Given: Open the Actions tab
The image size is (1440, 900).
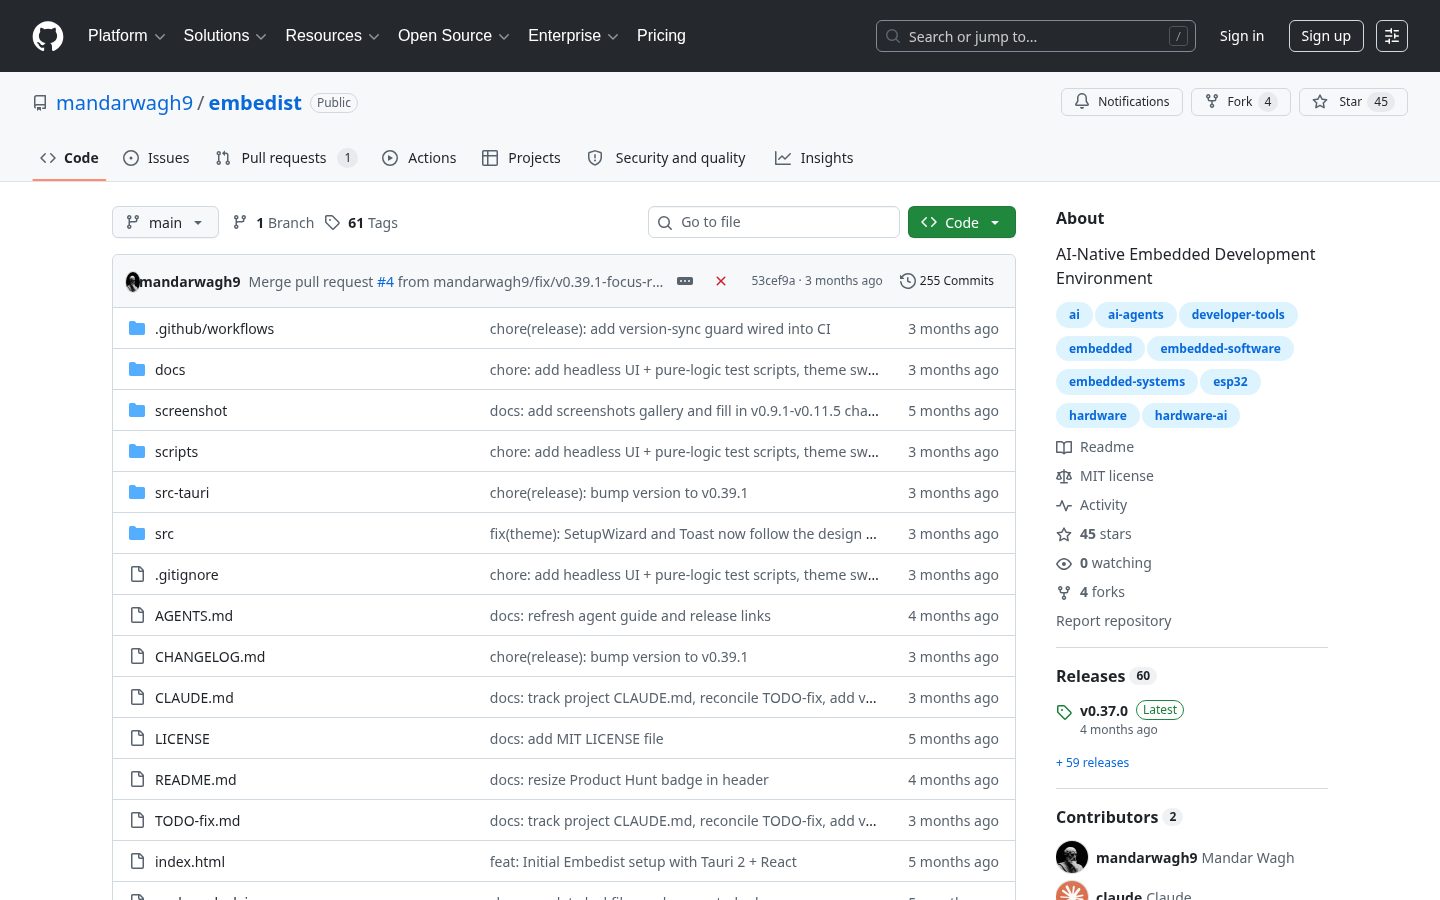Looking at the screenshot, I should coord(419,158).
